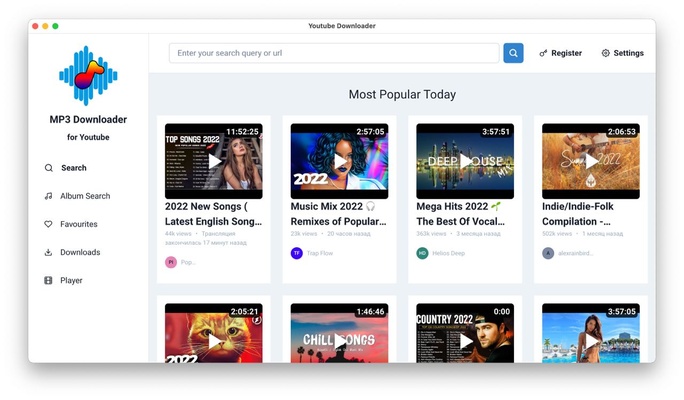Click the 'Trap Flow' channel name

click(x=320, y=253)
